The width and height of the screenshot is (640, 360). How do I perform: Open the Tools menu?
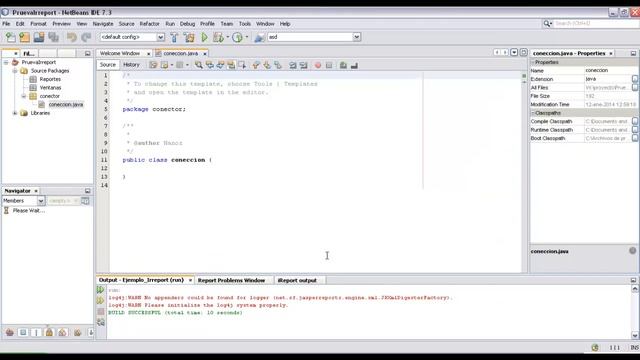pyautogui.click(x=245, y=24)
